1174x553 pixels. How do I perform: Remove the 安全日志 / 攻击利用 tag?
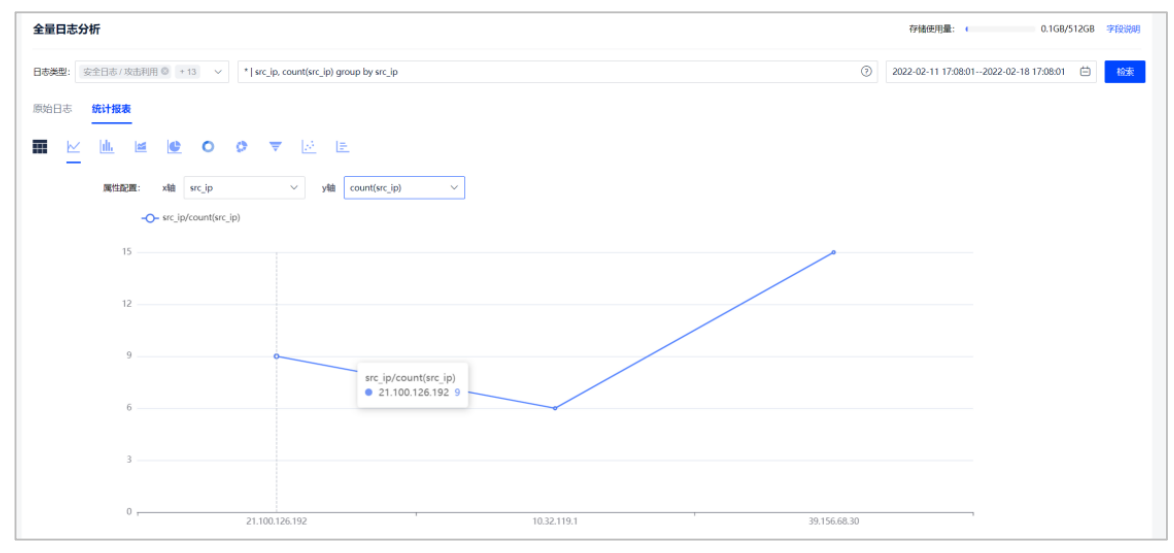click(165, 72)
